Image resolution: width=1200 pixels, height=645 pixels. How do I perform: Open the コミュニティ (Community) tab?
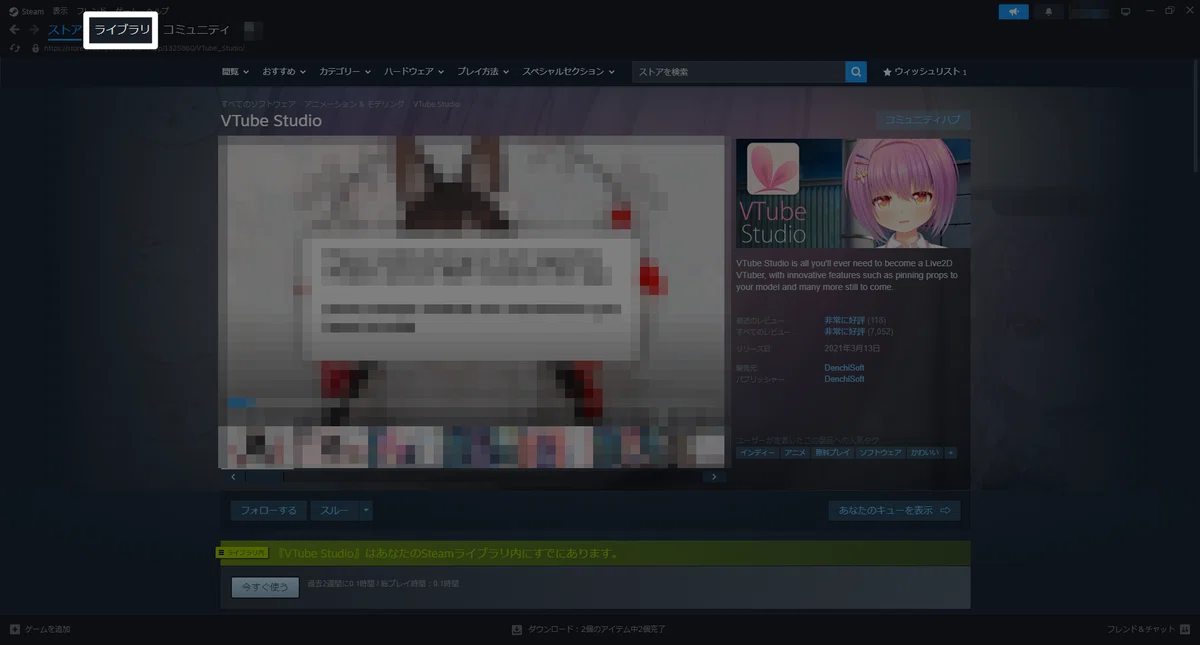pos(196,30)
